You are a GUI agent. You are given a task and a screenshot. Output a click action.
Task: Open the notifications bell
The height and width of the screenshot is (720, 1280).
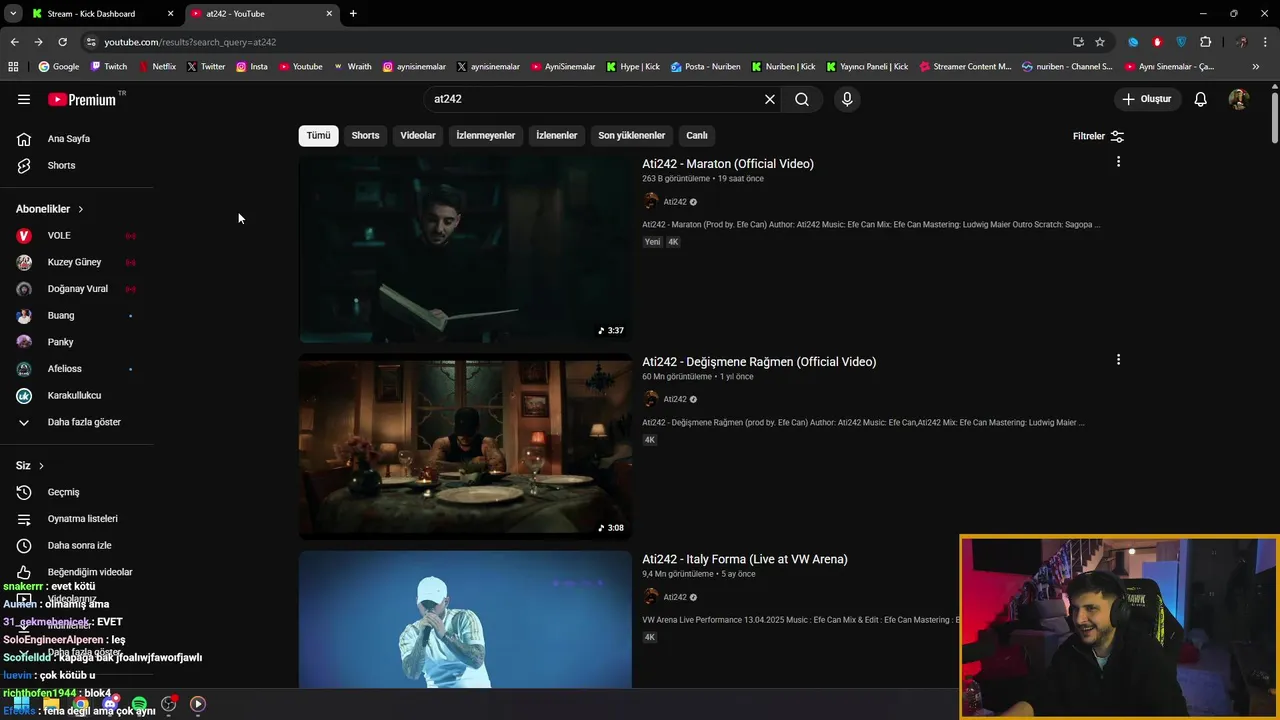(x=1201, y=99)
